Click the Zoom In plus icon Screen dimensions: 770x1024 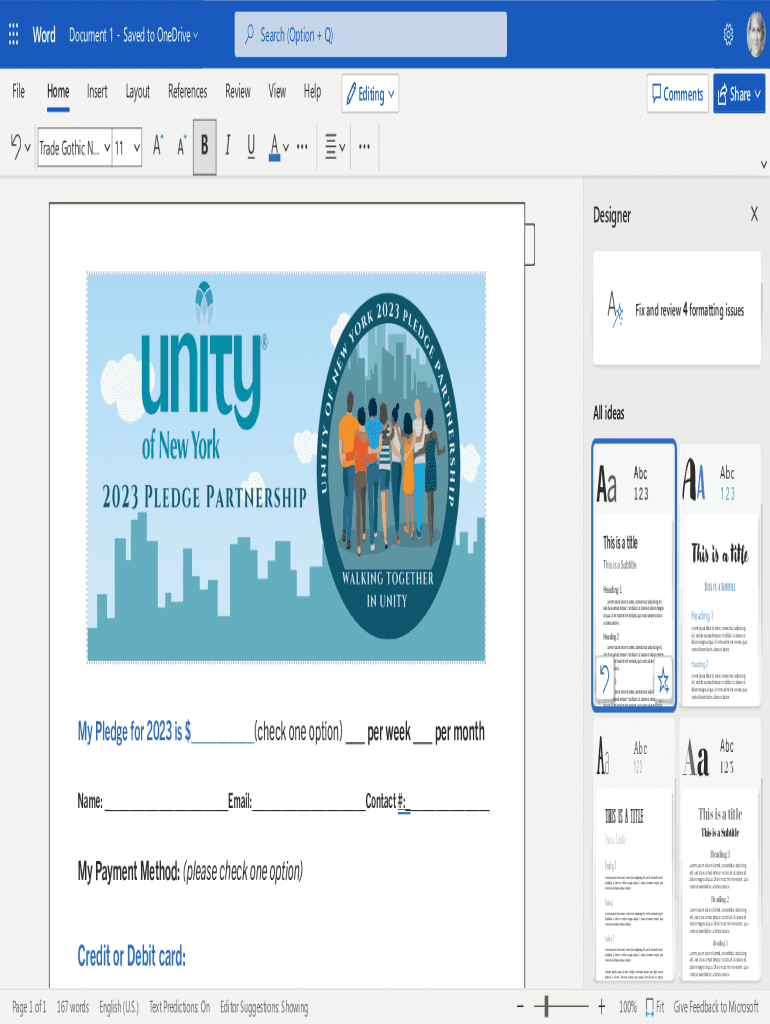click(x=601, y=1007)
